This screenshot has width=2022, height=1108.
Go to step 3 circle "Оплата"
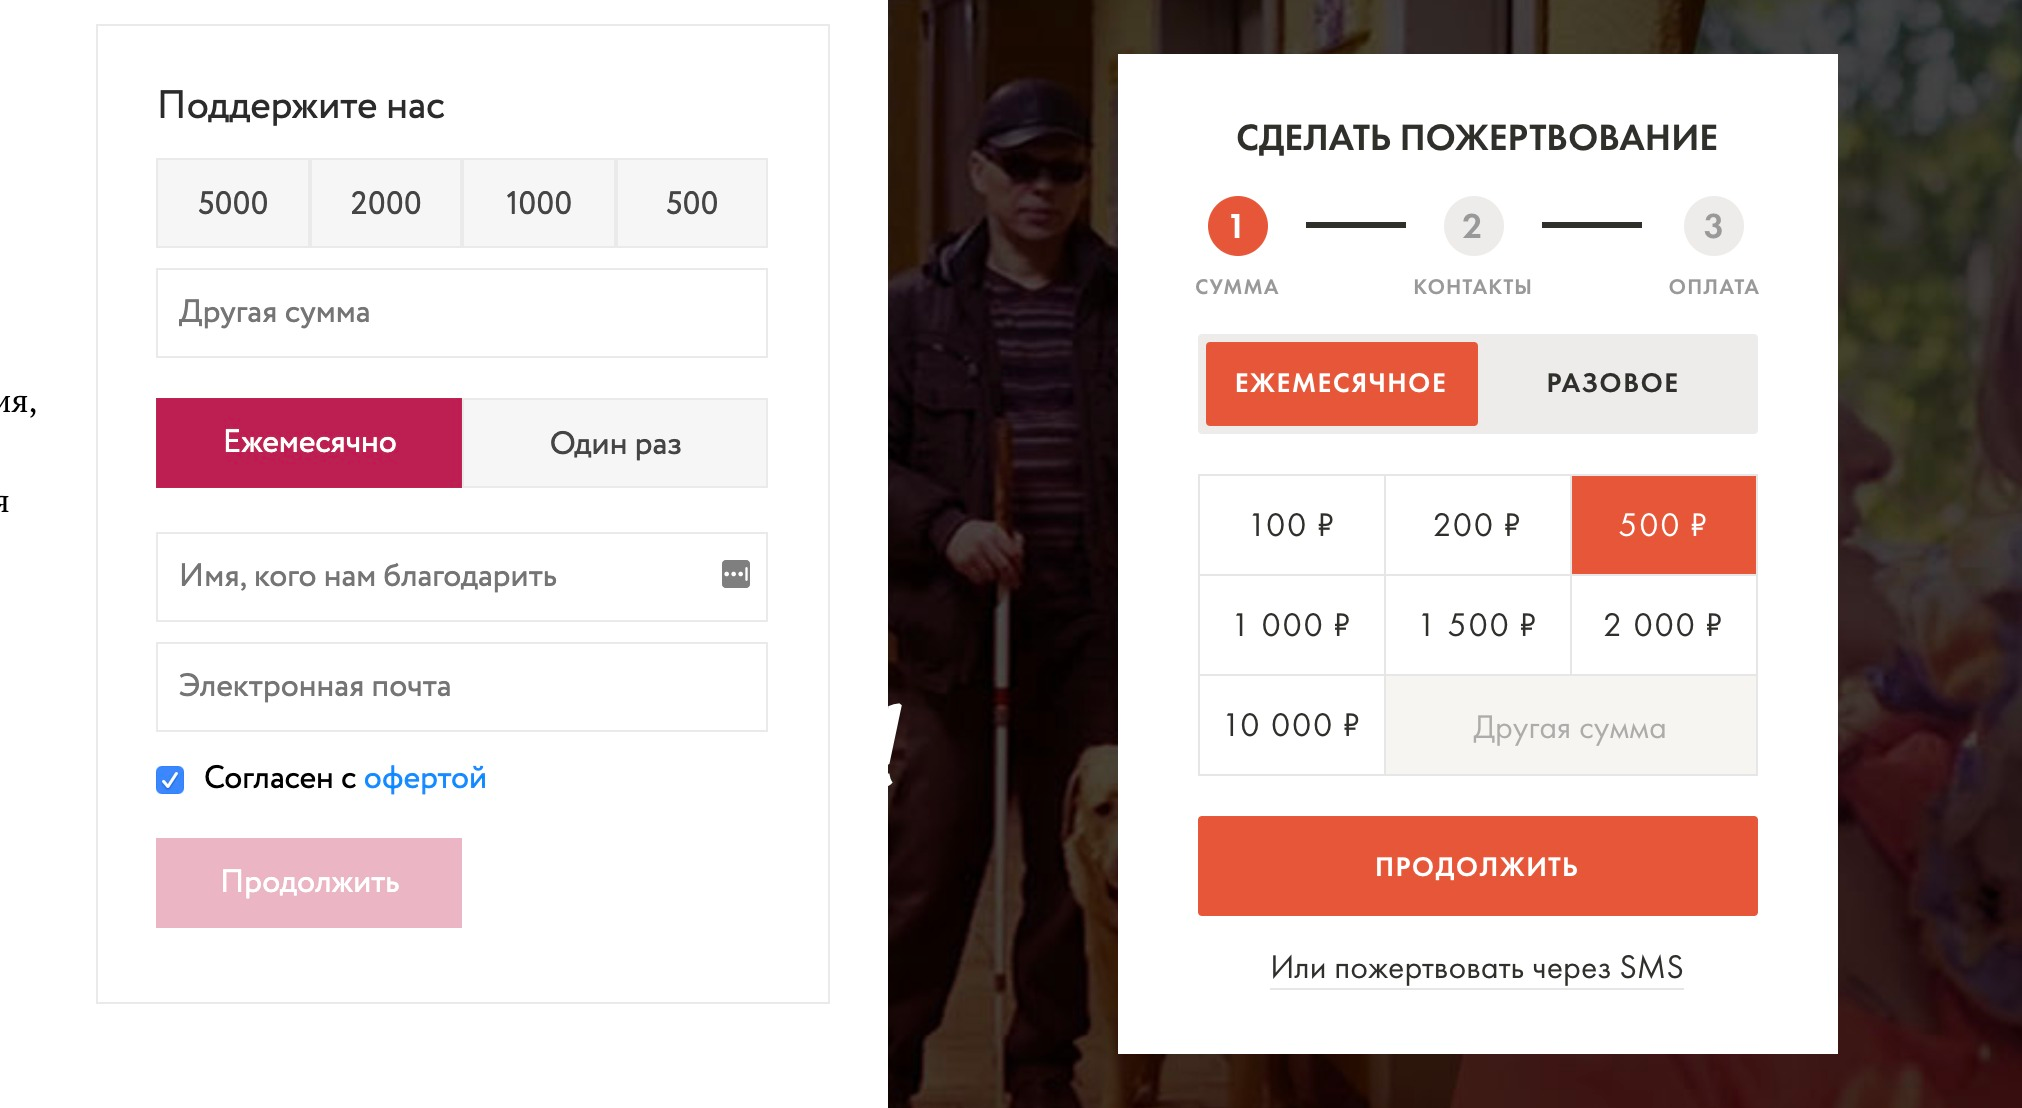[1713, 226]
